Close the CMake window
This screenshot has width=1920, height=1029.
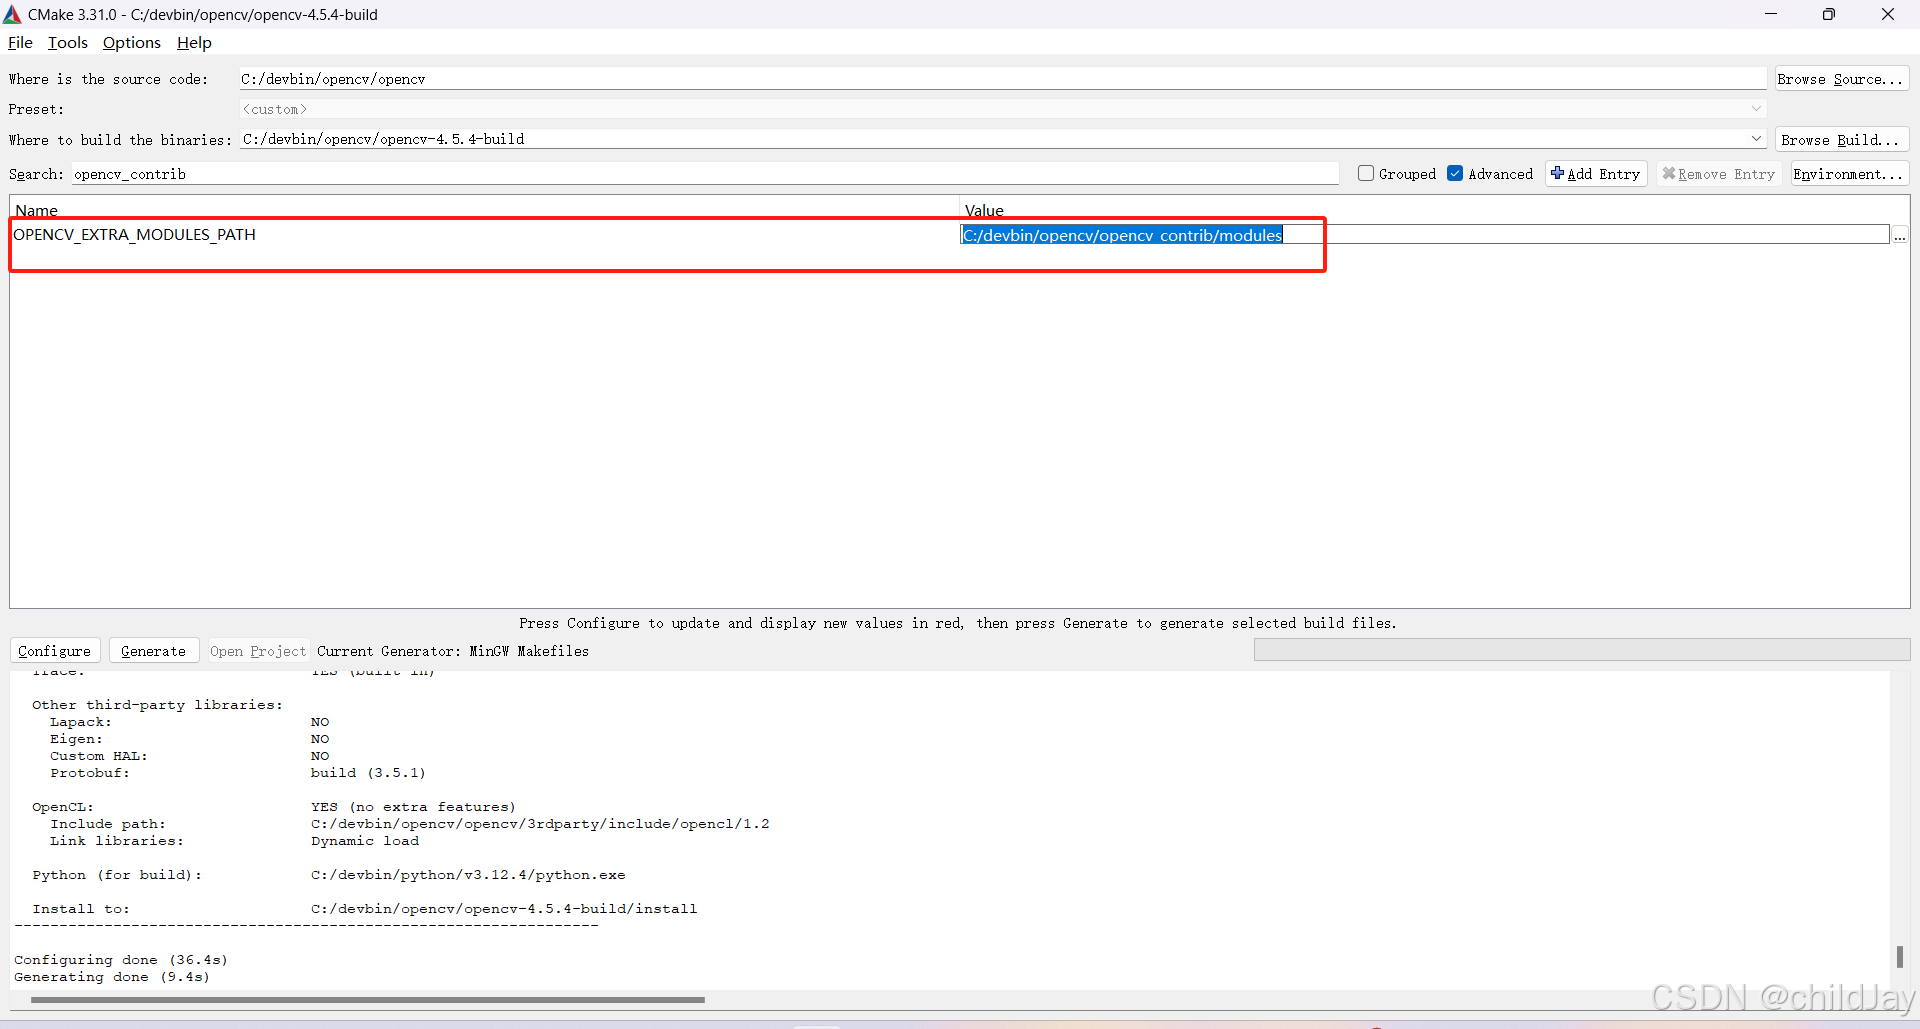(x=1888, y=14)
